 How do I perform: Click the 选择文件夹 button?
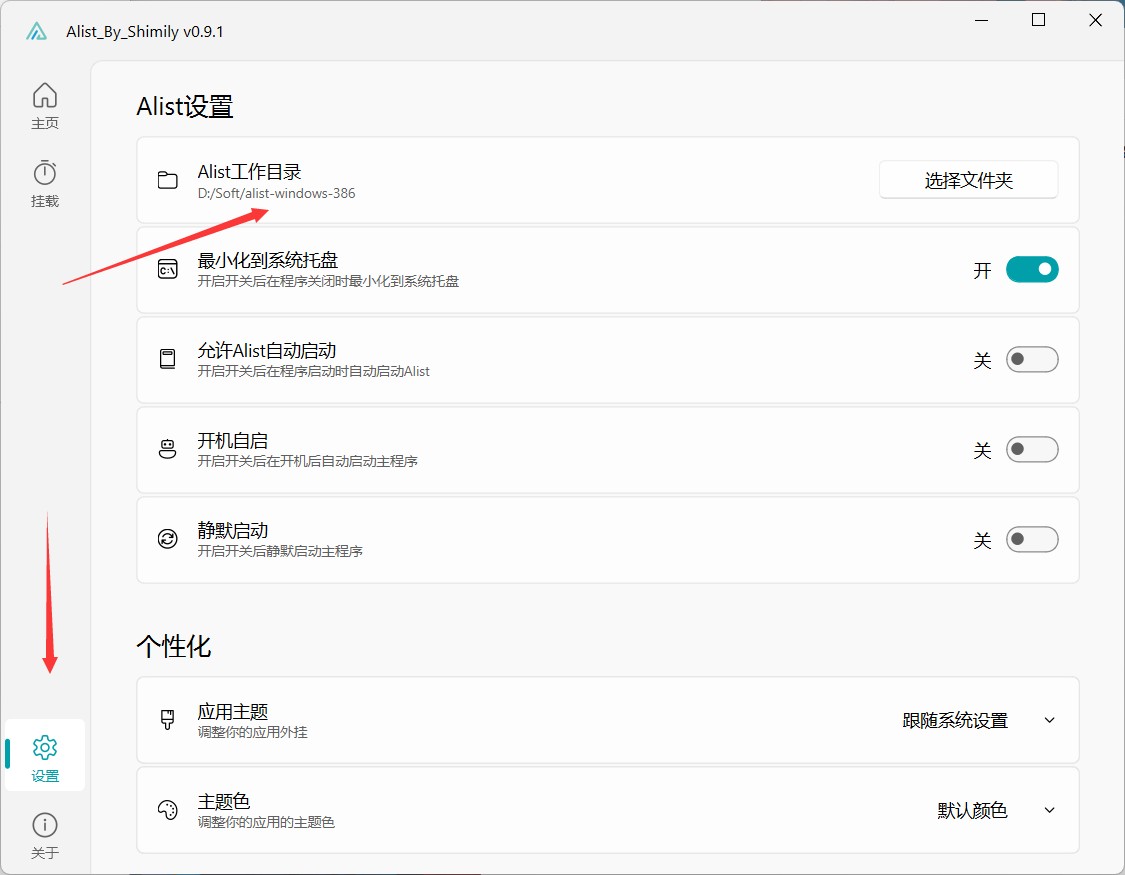968,180
